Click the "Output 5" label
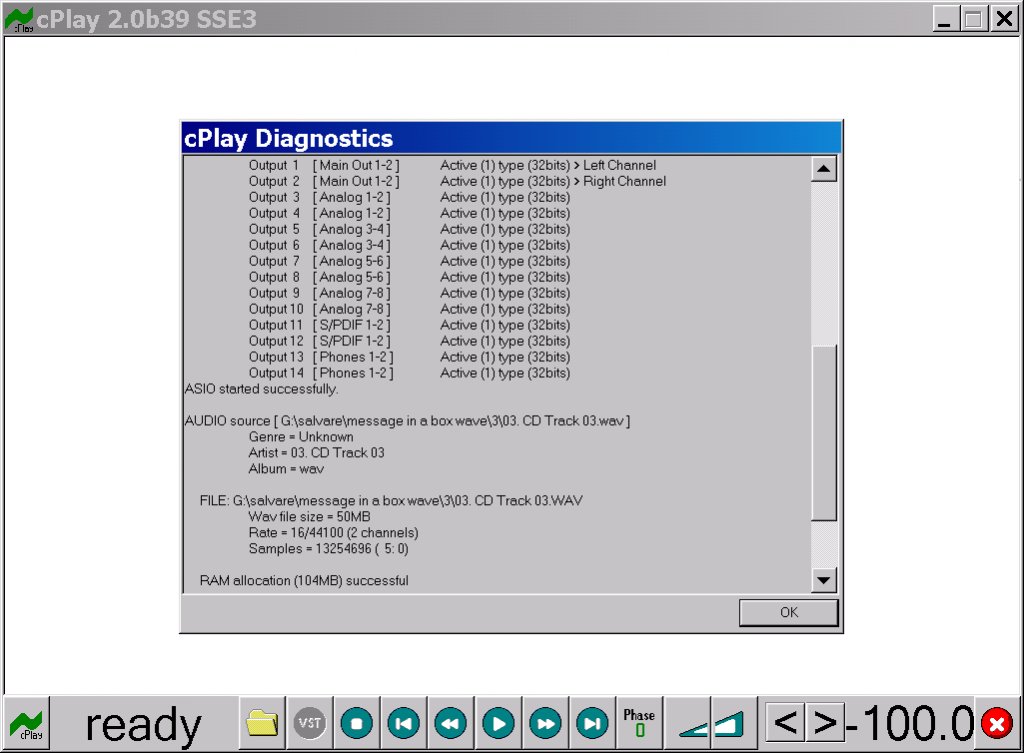 coord(274,229)
